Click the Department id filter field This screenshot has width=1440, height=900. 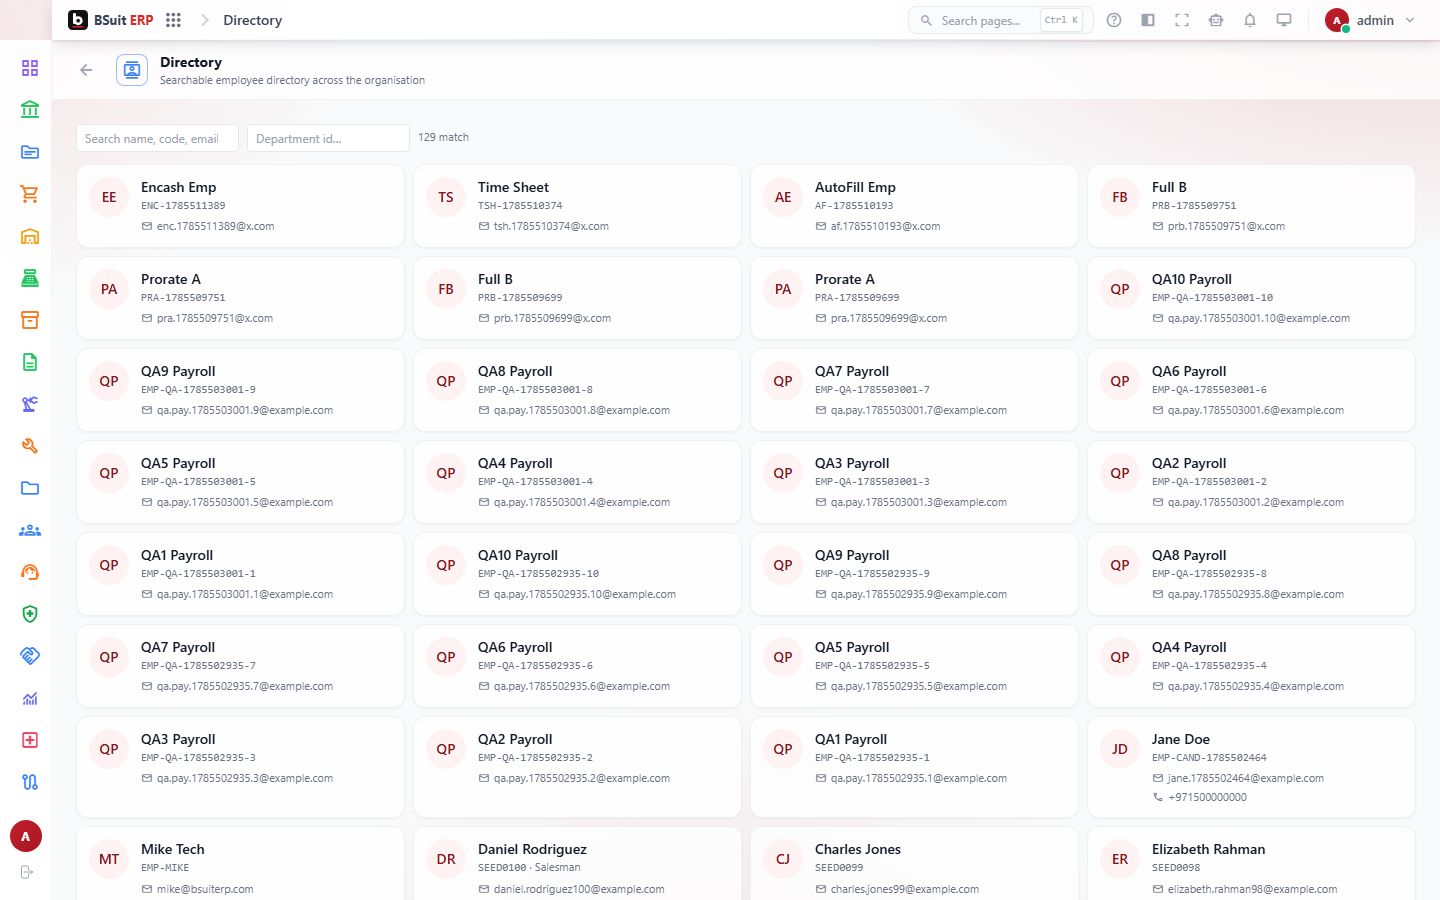(328, 138)
